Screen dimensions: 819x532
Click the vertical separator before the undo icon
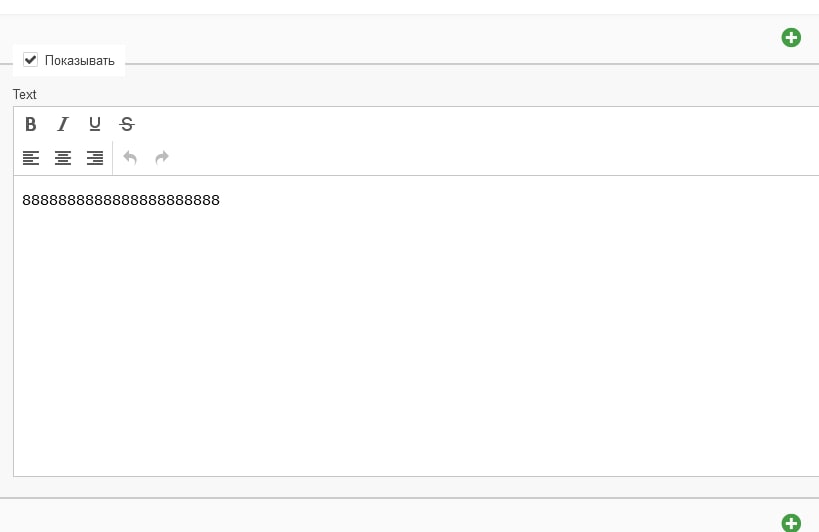[x=113, y=157]
